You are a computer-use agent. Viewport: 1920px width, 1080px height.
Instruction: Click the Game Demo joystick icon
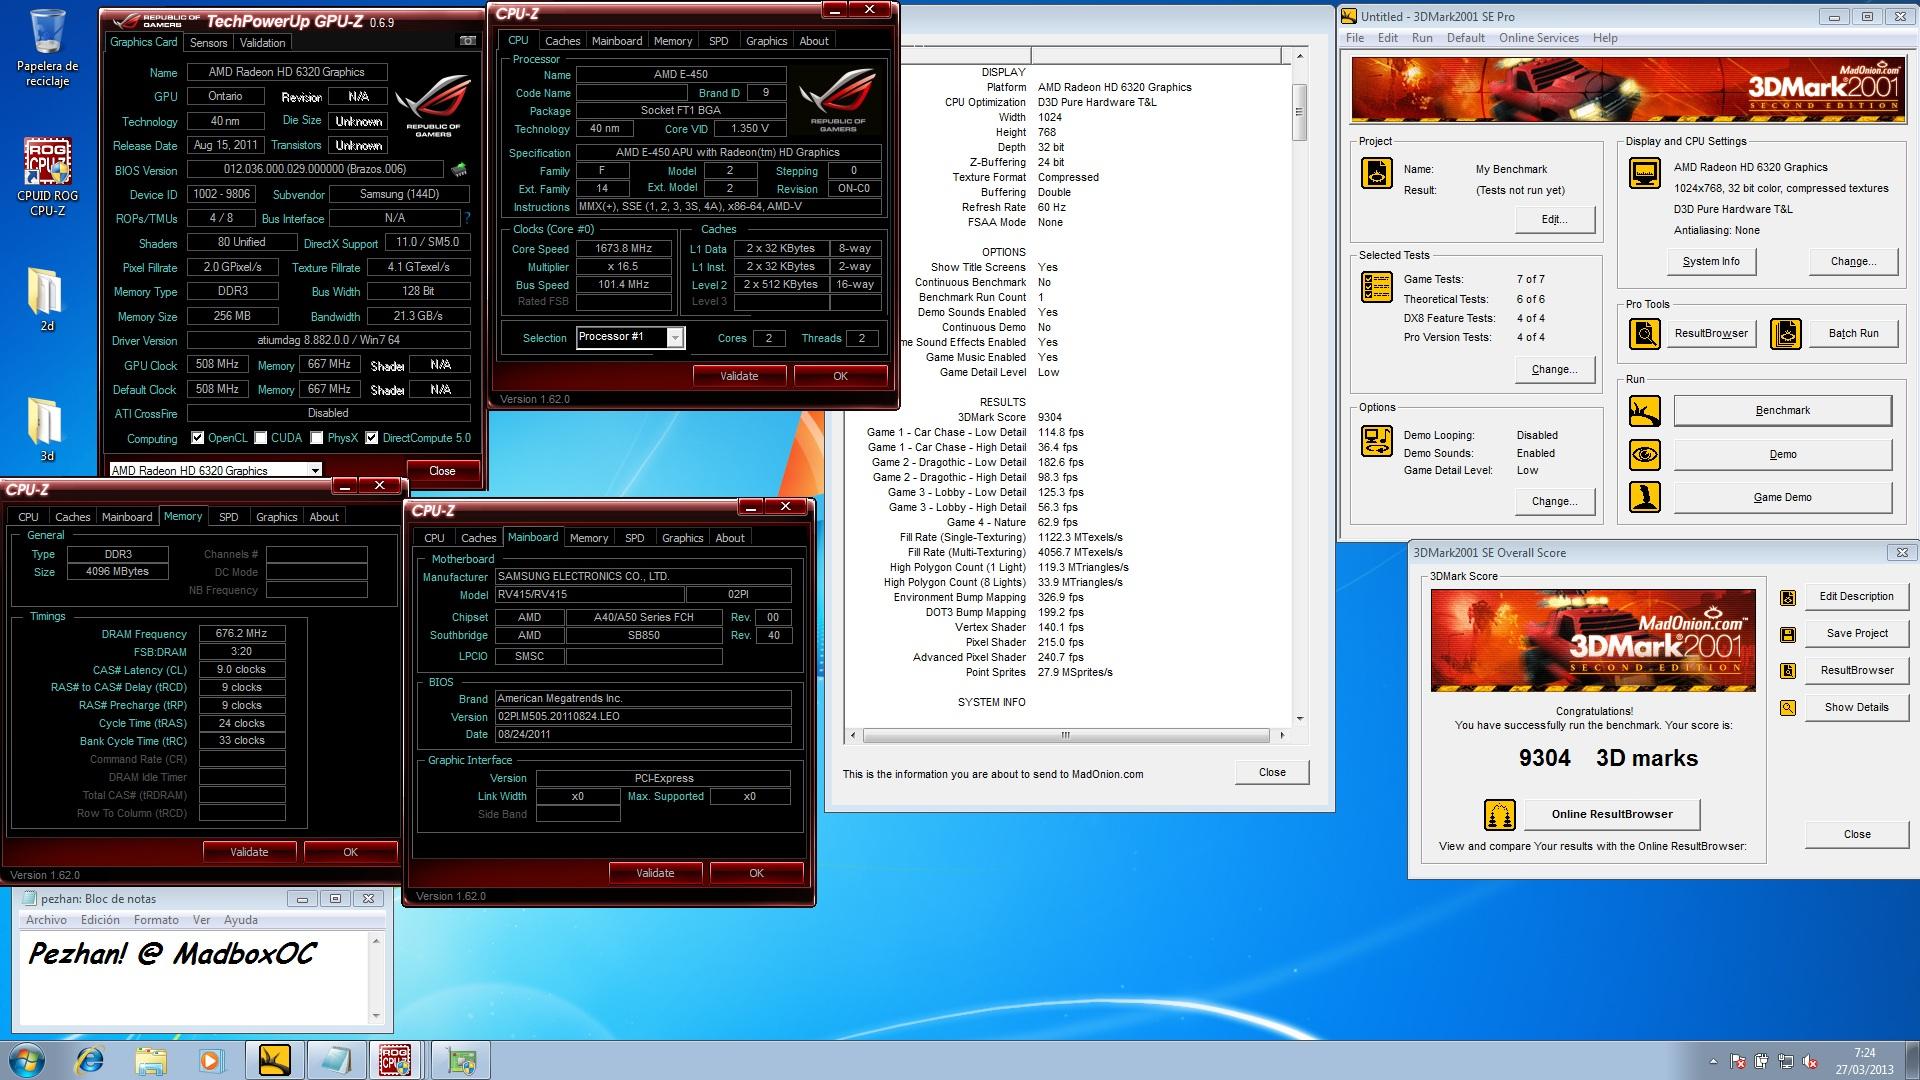1644,497
